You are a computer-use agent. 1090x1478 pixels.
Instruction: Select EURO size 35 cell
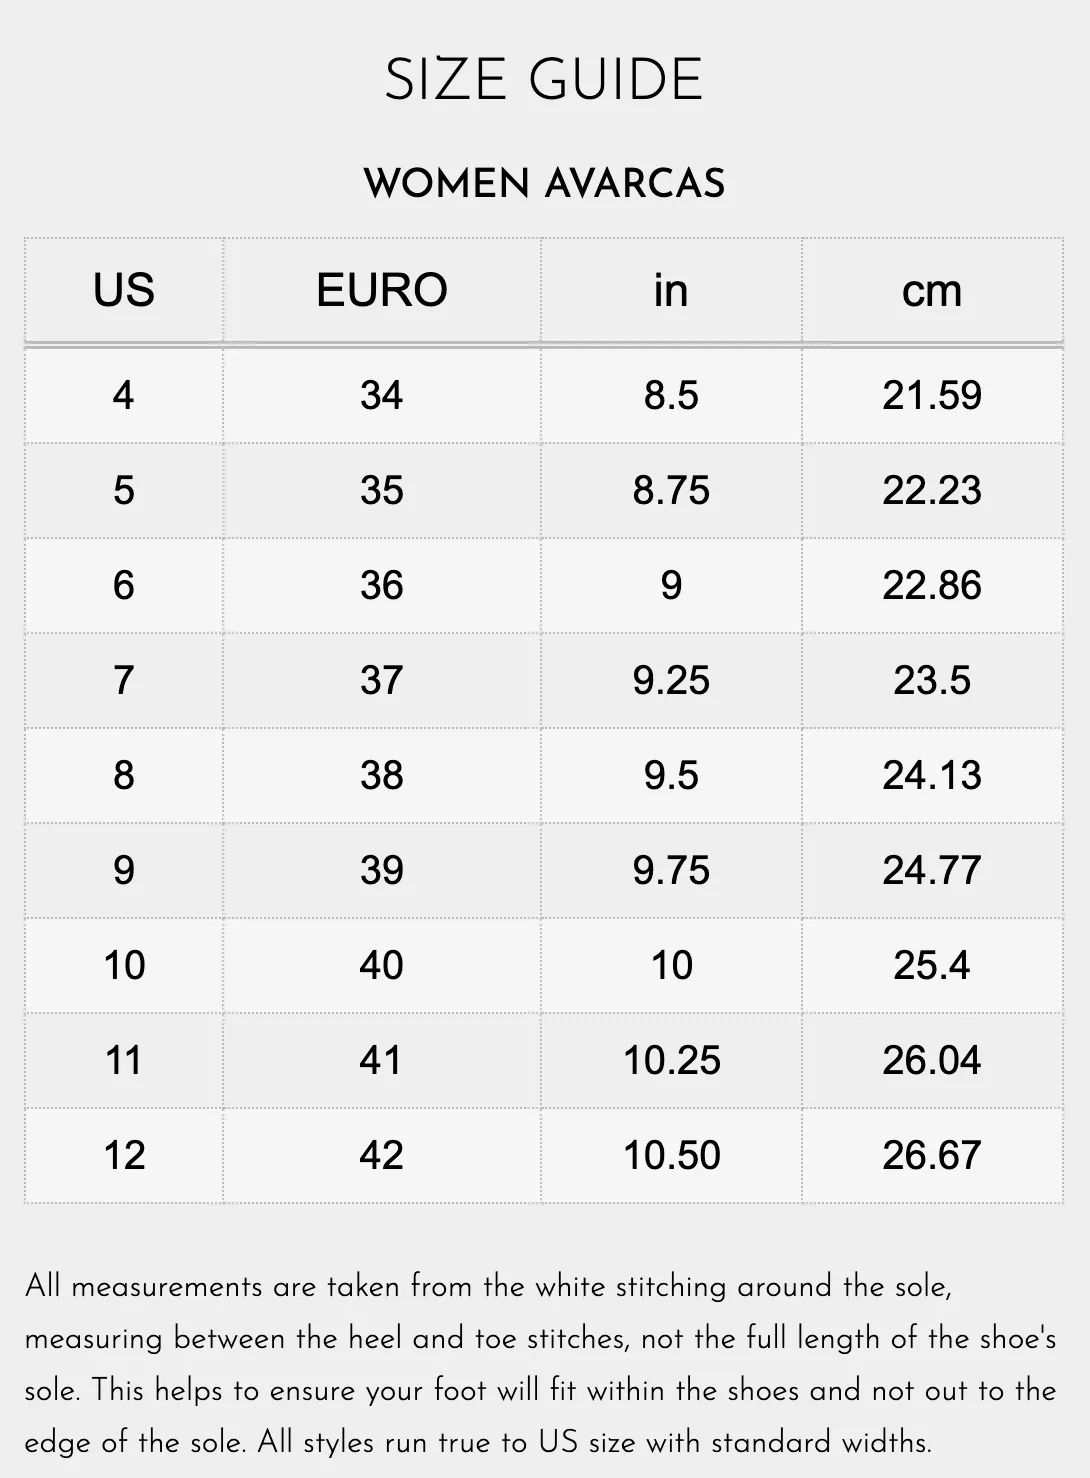click(382, 491)
